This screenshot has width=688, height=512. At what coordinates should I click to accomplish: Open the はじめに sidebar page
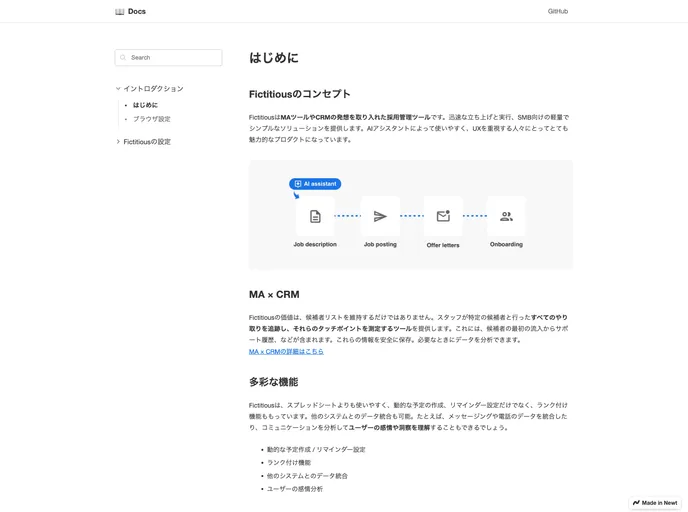(145, 105)
